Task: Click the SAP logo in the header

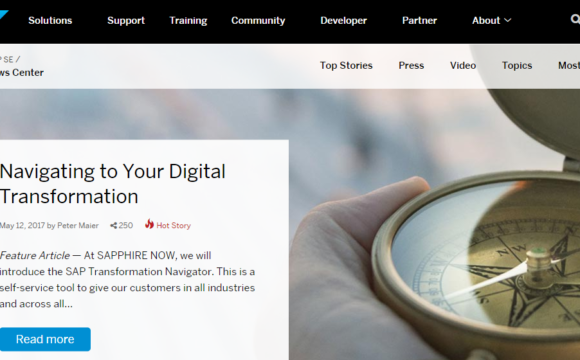Action: tap(4, 15)
